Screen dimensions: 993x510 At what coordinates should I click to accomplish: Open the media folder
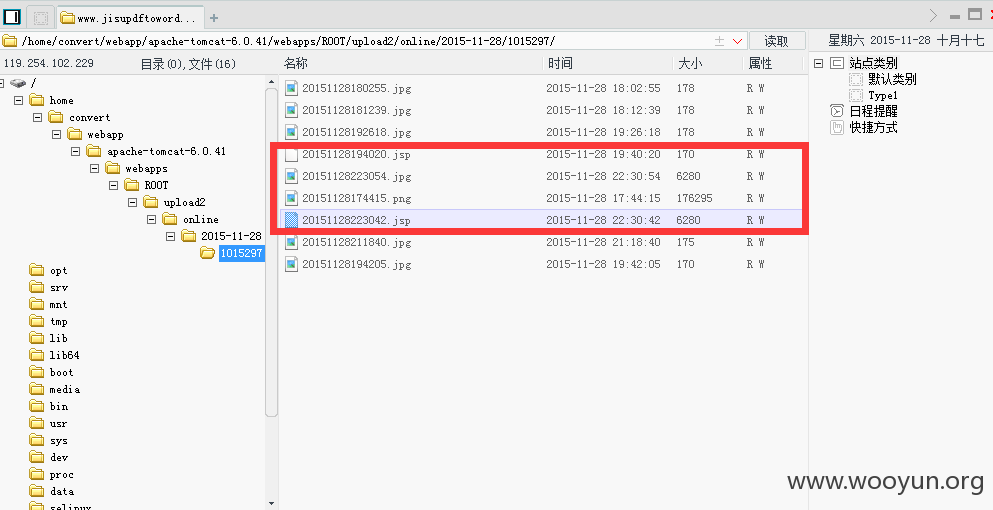pos(65,390)
